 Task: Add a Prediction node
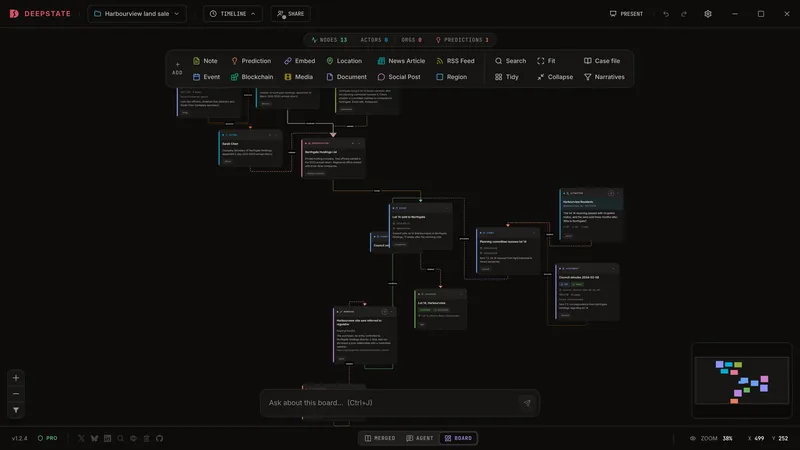pos(251,61)
